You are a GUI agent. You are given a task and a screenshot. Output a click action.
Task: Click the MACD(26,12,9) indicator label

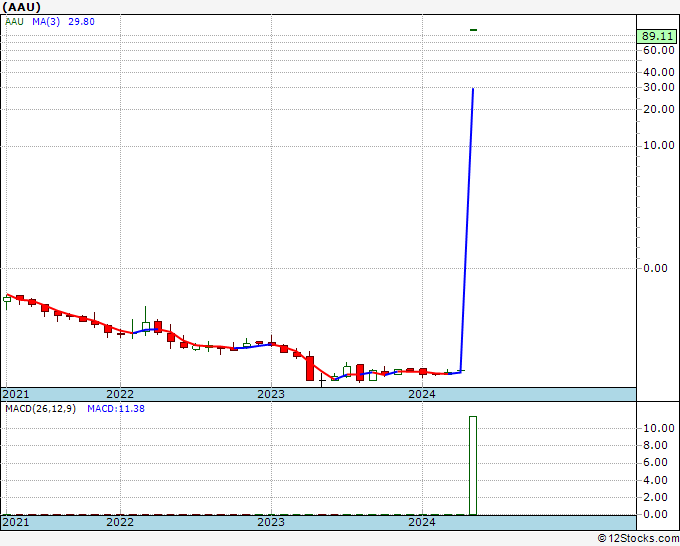[x=40, y=409]
